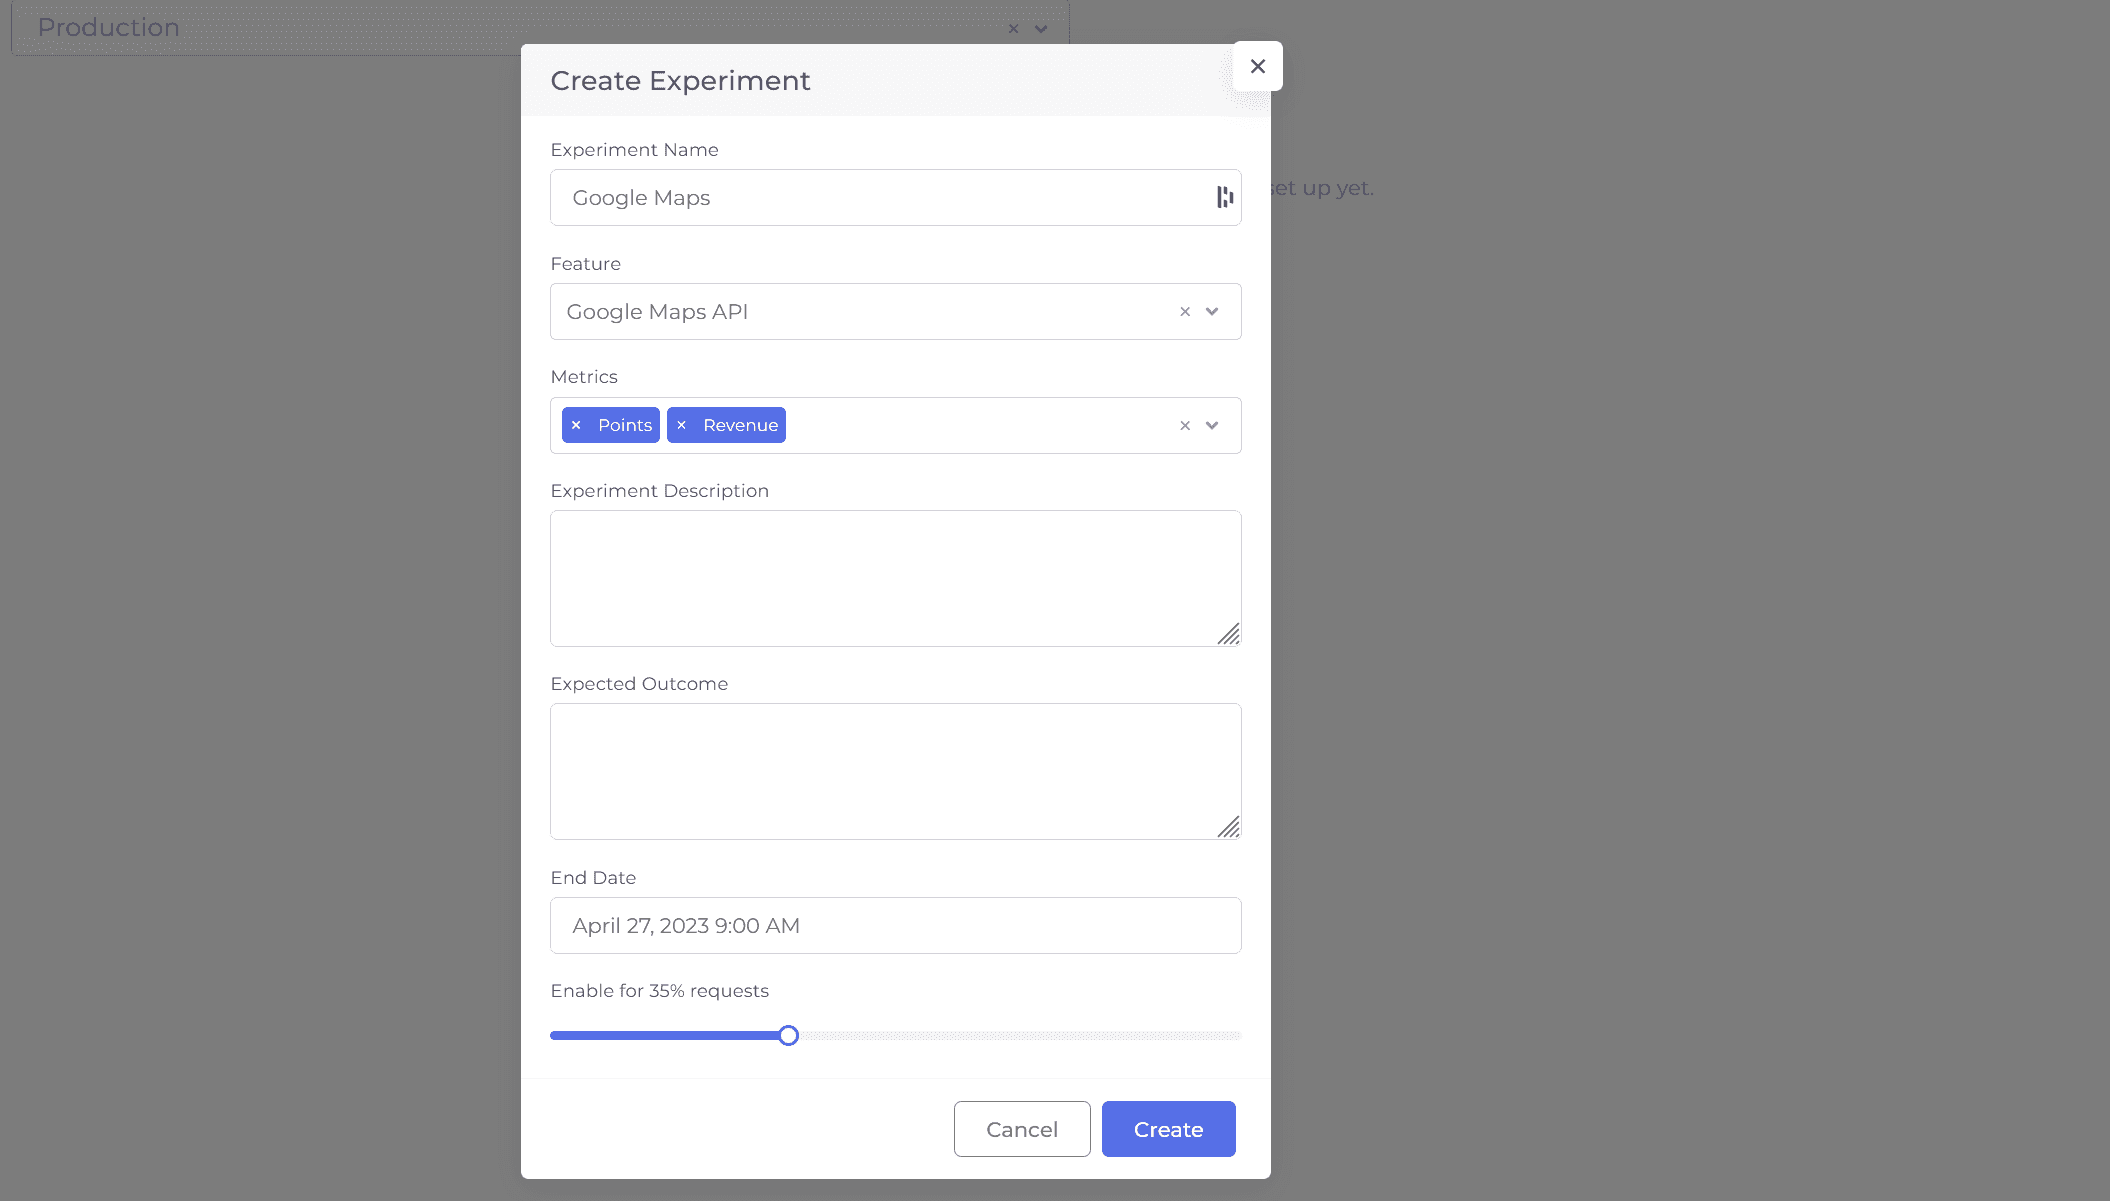2110x1201 pixels.
Task: Clear the Production environment selection
Action: pos(1013,28)
